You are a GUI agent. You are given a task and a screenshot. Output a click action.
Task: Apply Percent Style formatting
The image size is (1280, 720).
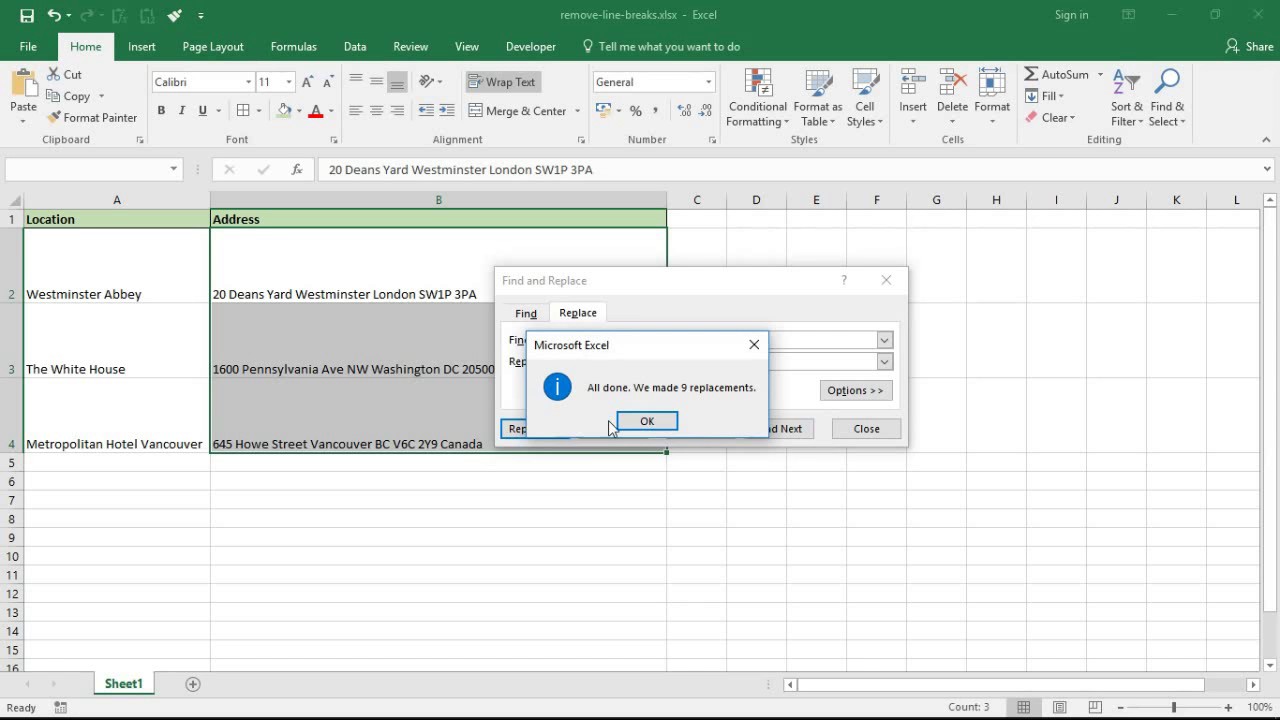pos(635,111)
